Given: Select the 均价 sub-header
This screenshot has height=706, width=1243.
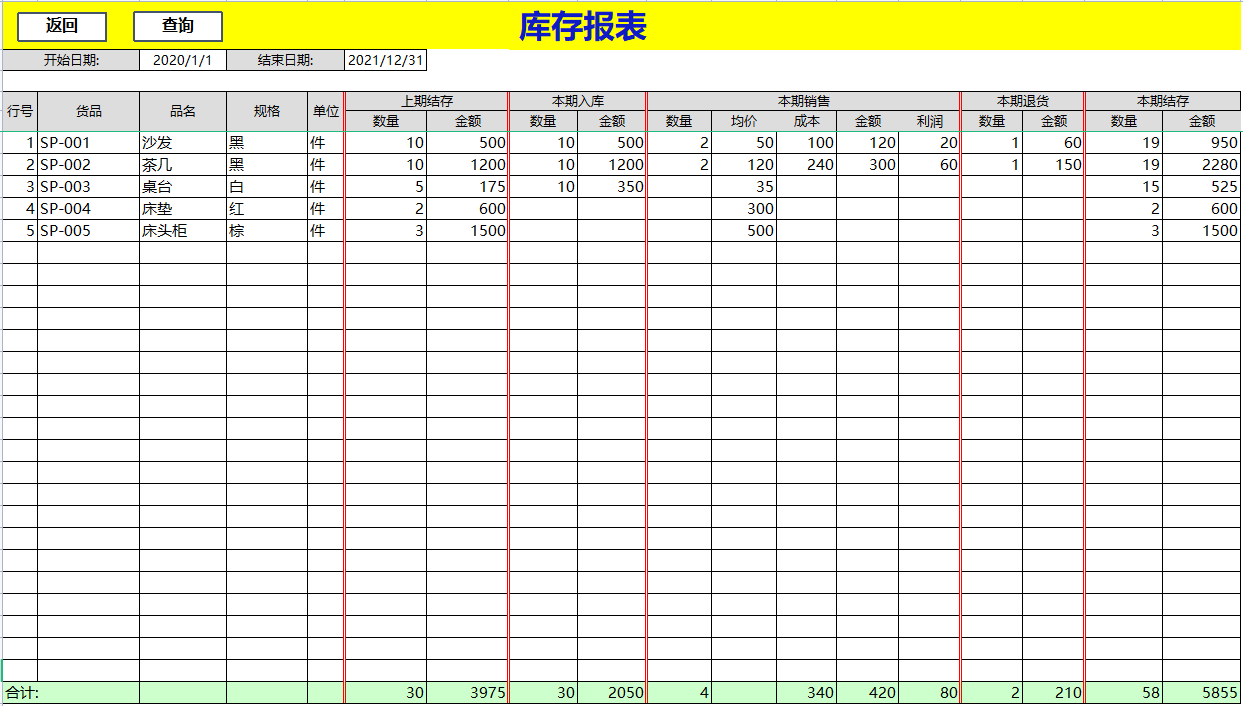Looking at the screenshot, I should [x=744, y=121].
